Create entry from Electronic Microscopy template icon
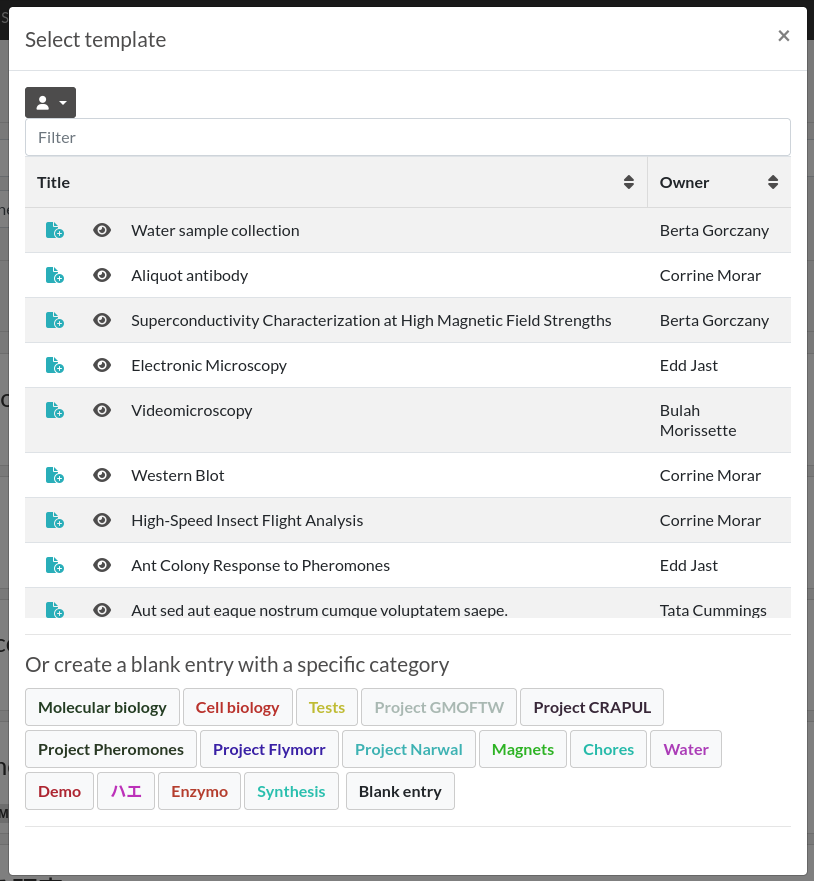 (x=55, y=366)
